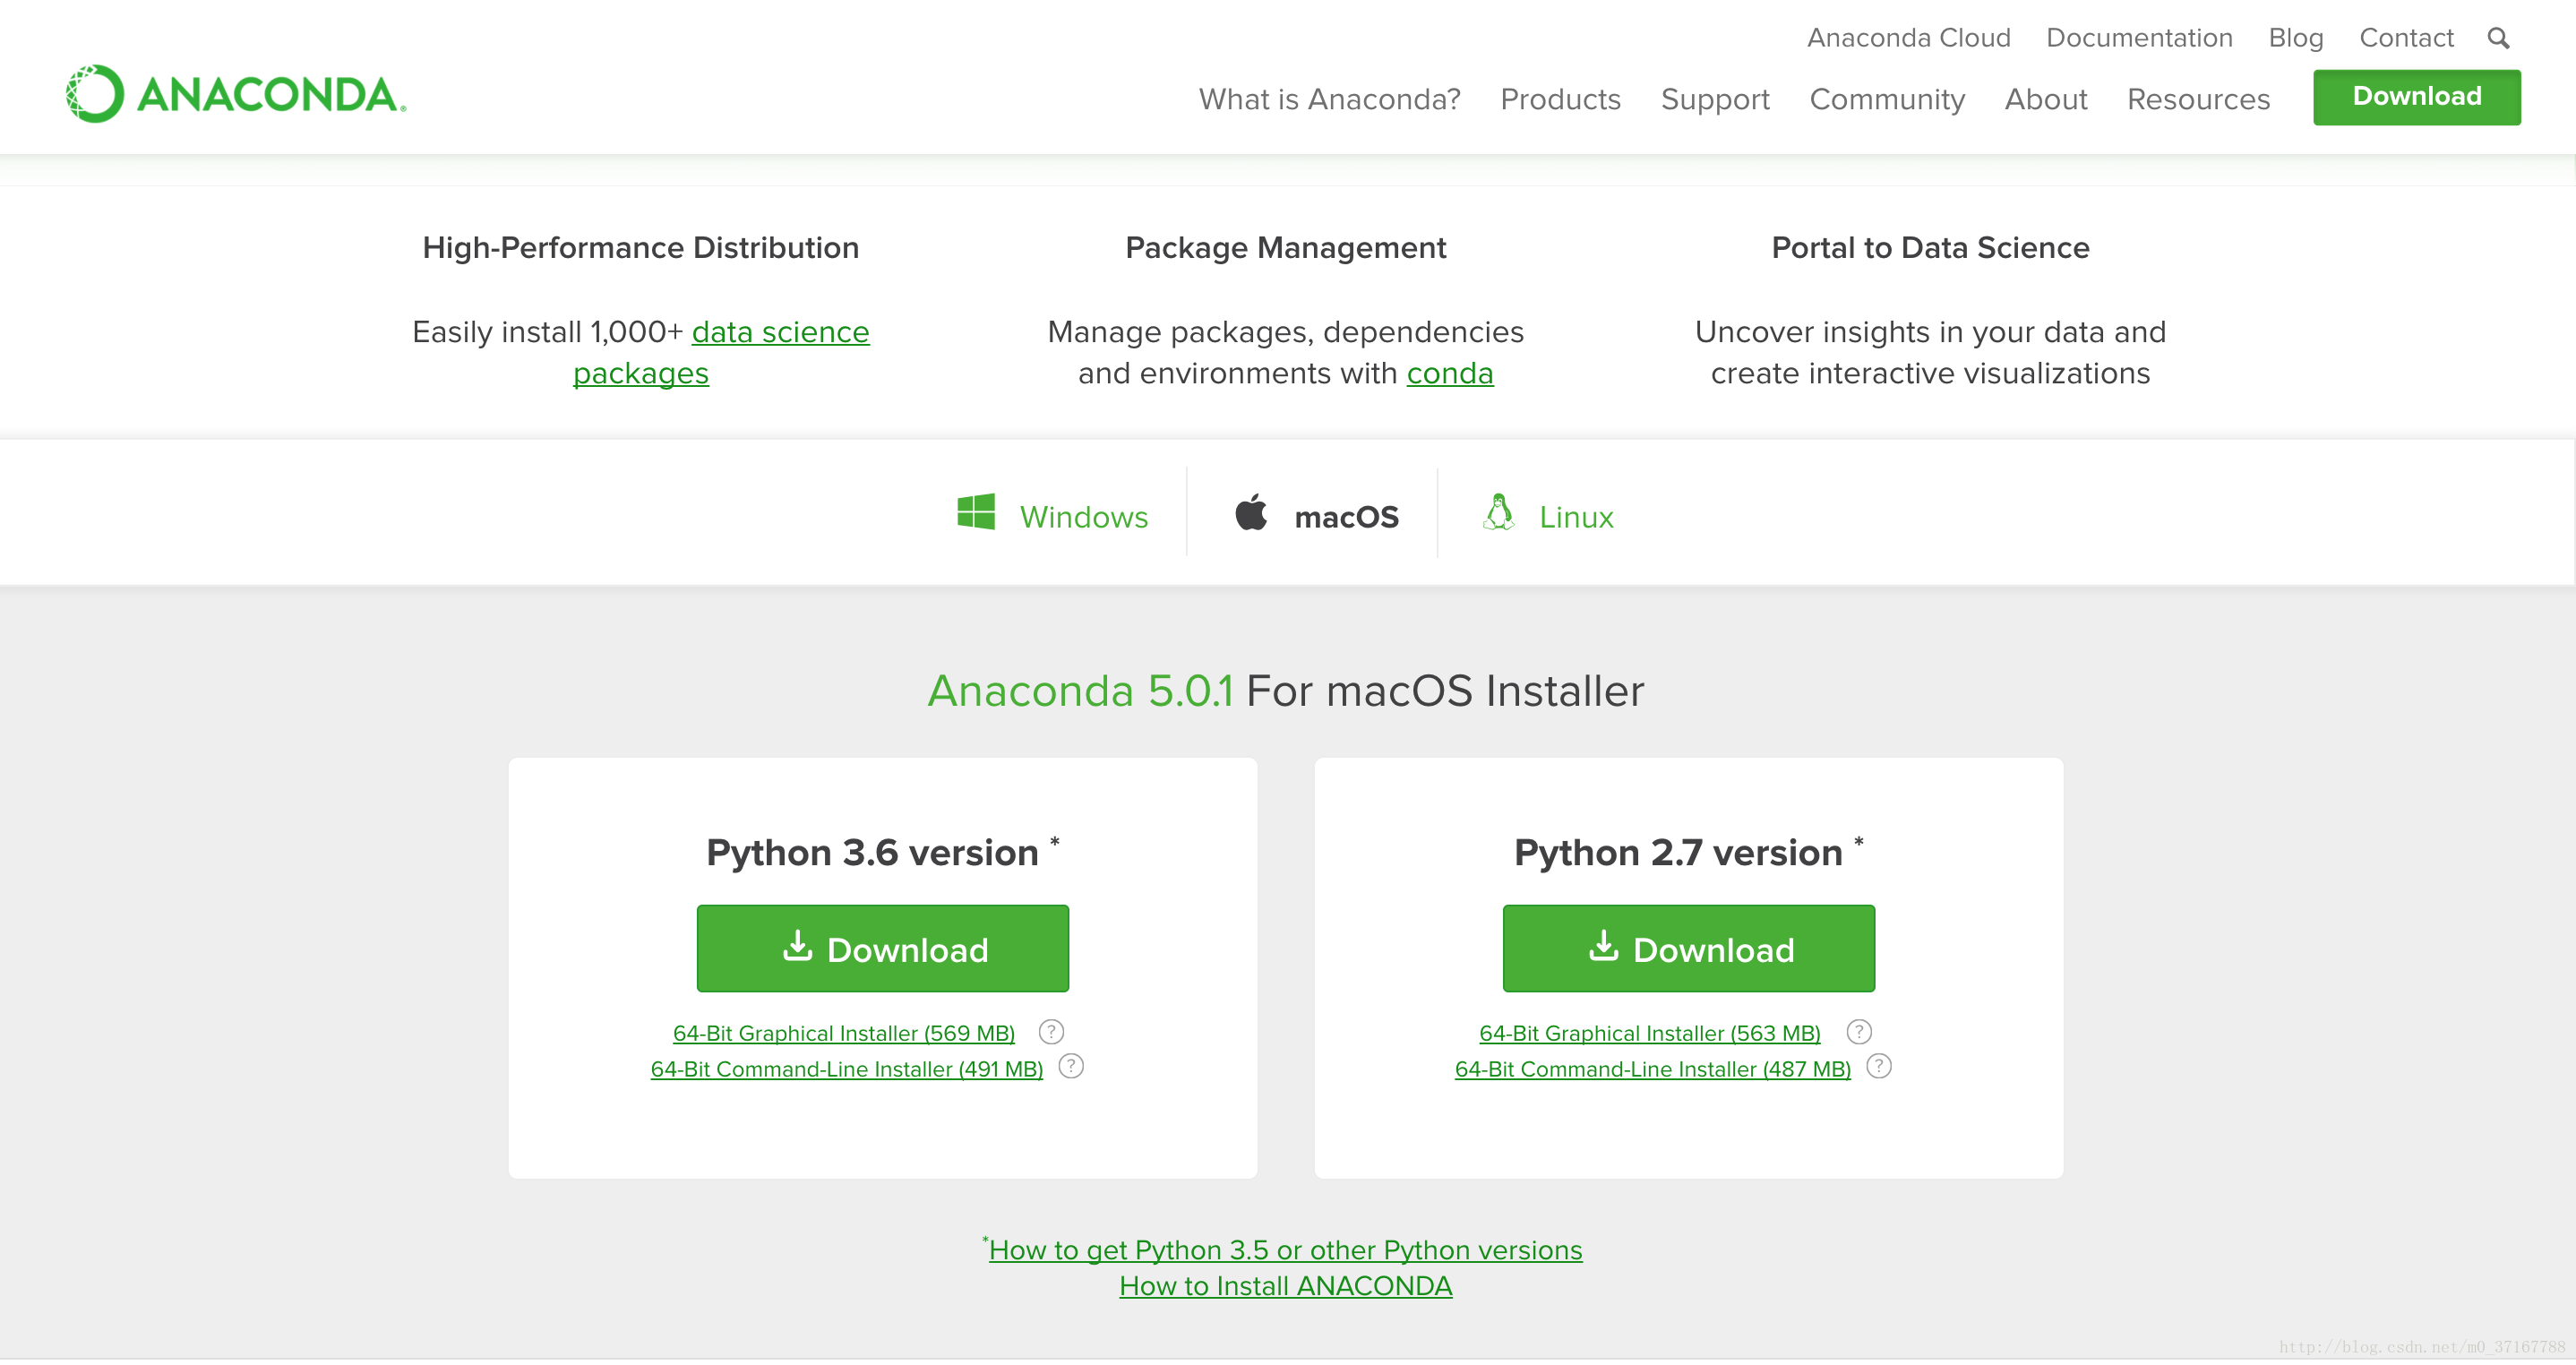Follow the conda link
Viewport: 2576px width, 1365px height.
tap(1450, 373)
